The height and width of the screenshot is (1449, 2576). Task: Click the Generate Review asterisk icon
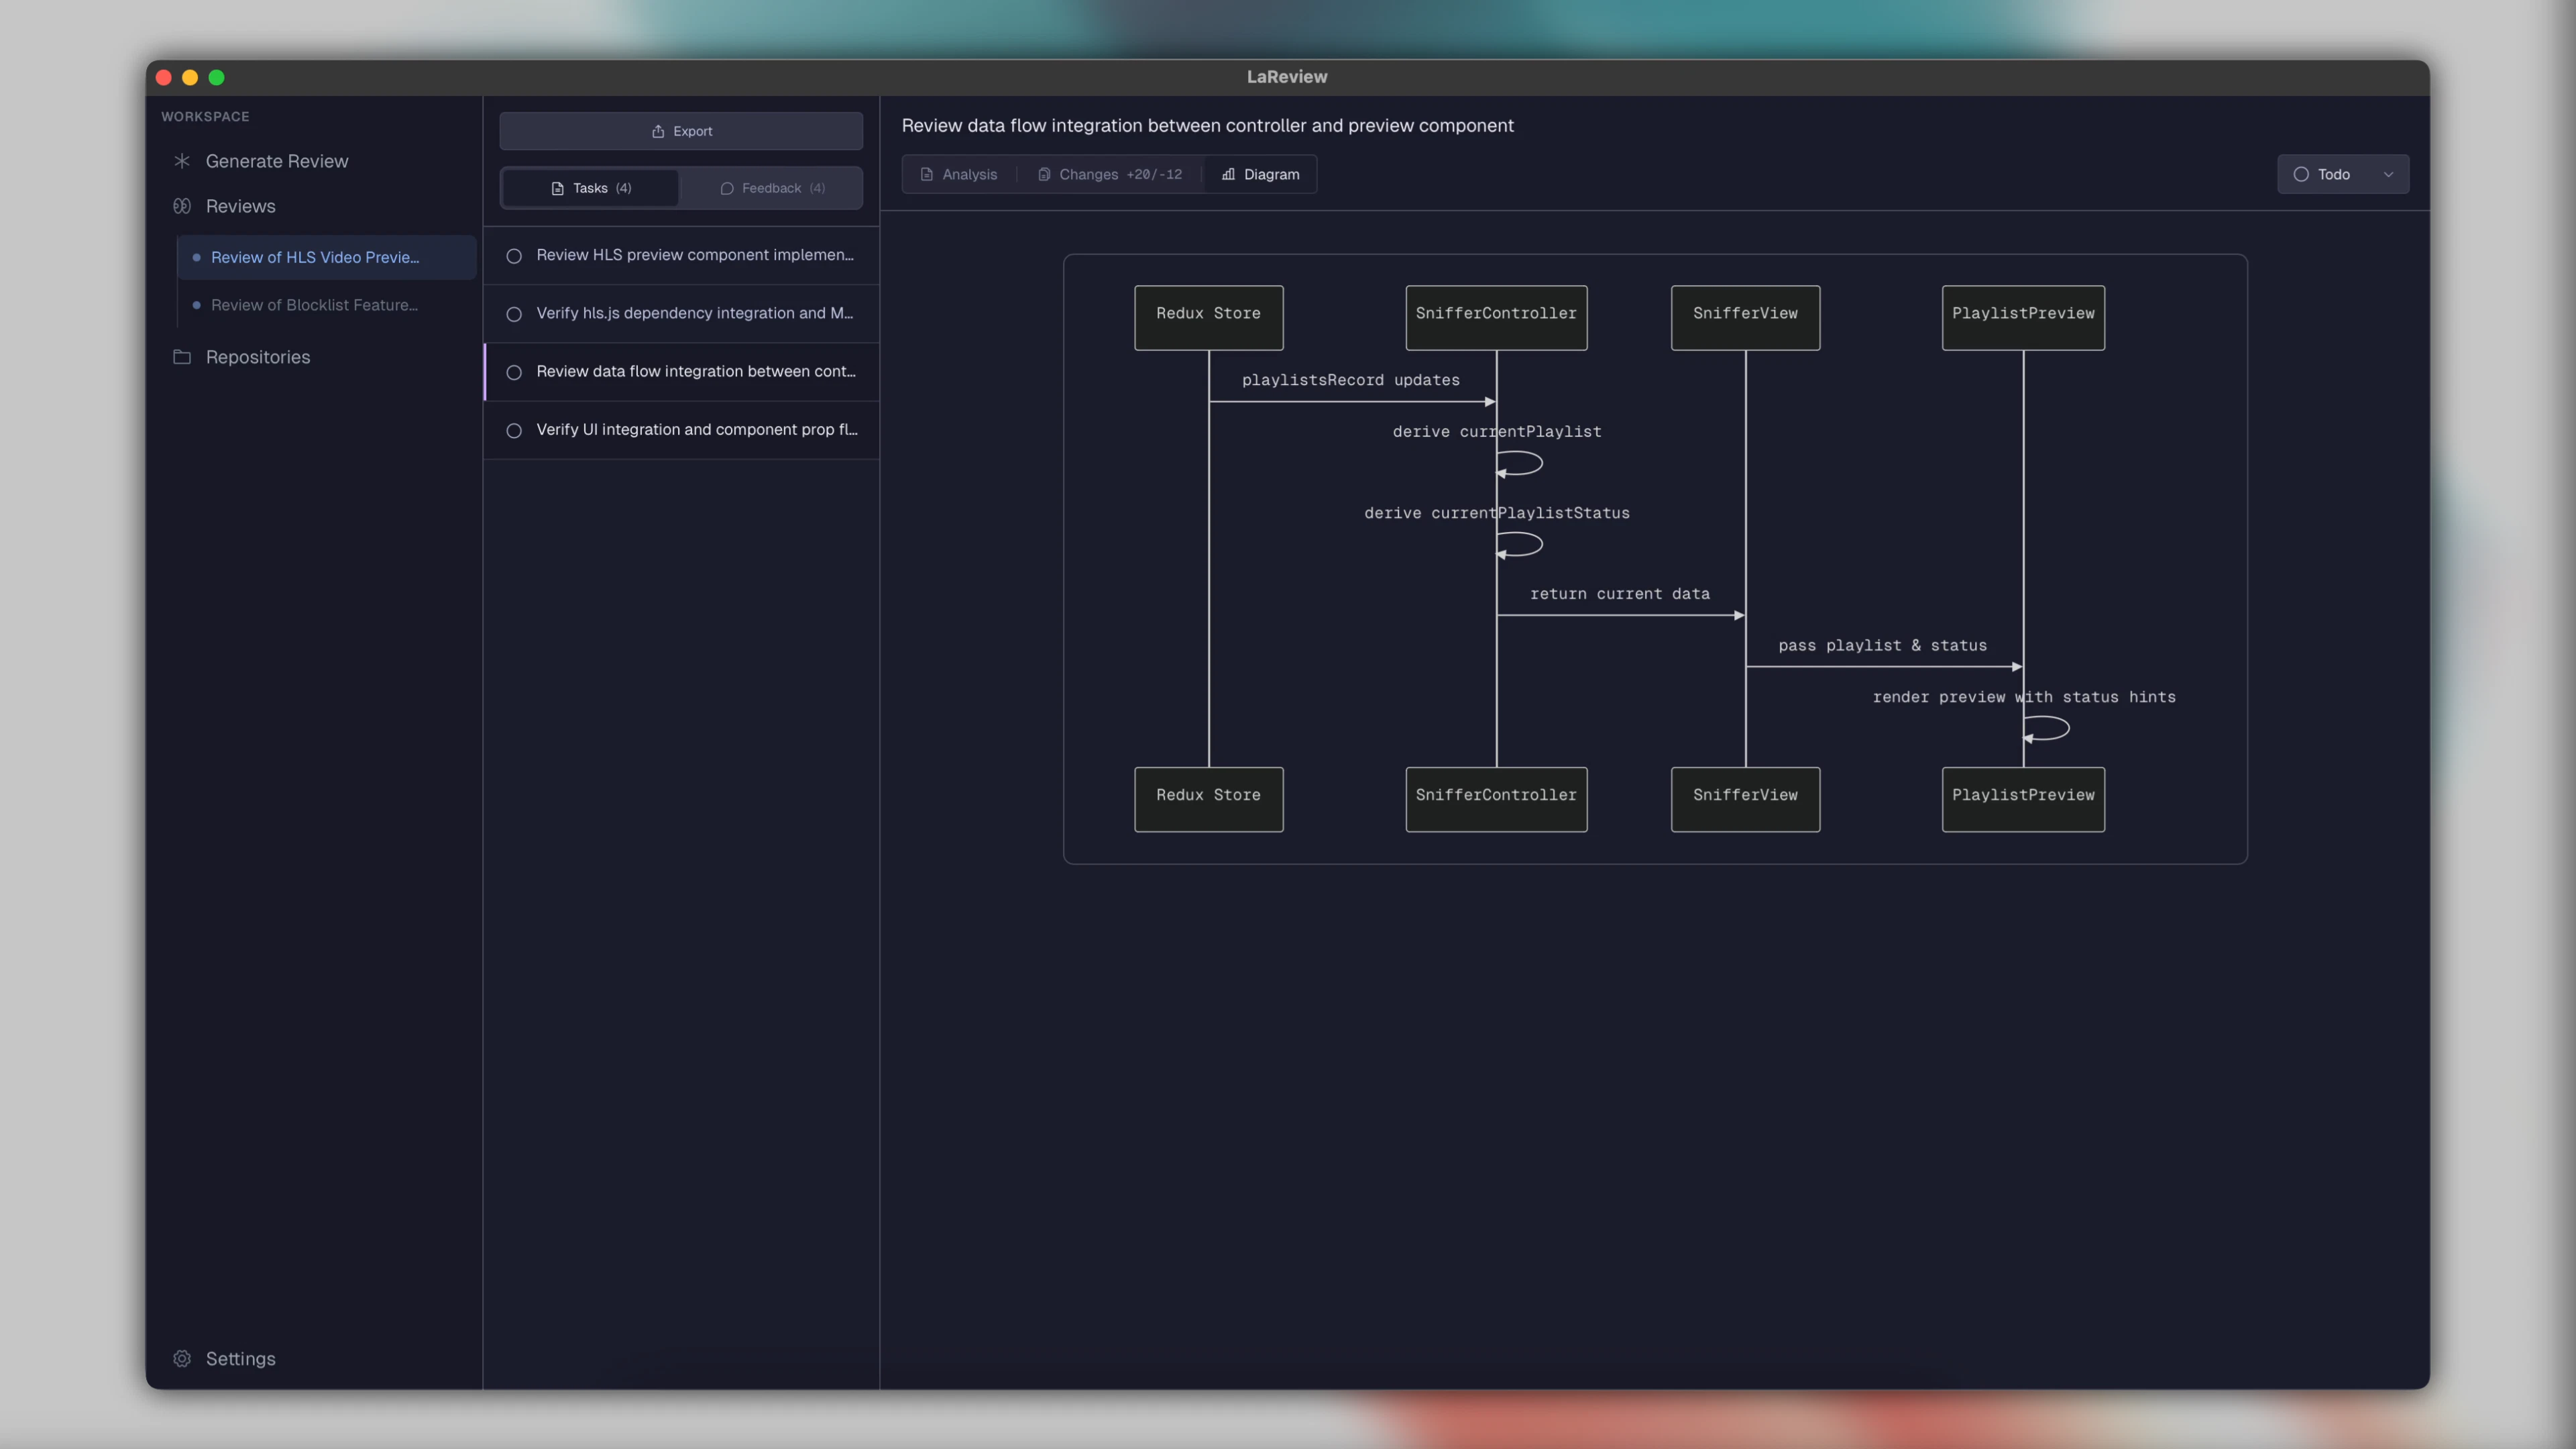[182, 161]
